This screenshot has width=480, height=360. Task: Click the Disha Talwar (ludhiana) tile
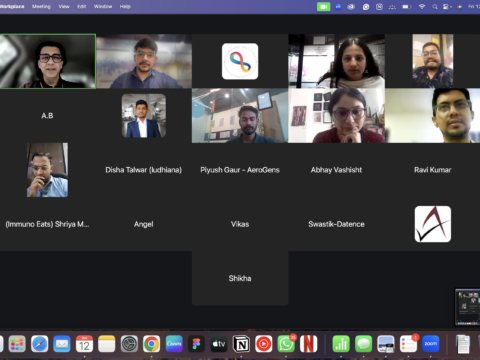tap(144, 170)
